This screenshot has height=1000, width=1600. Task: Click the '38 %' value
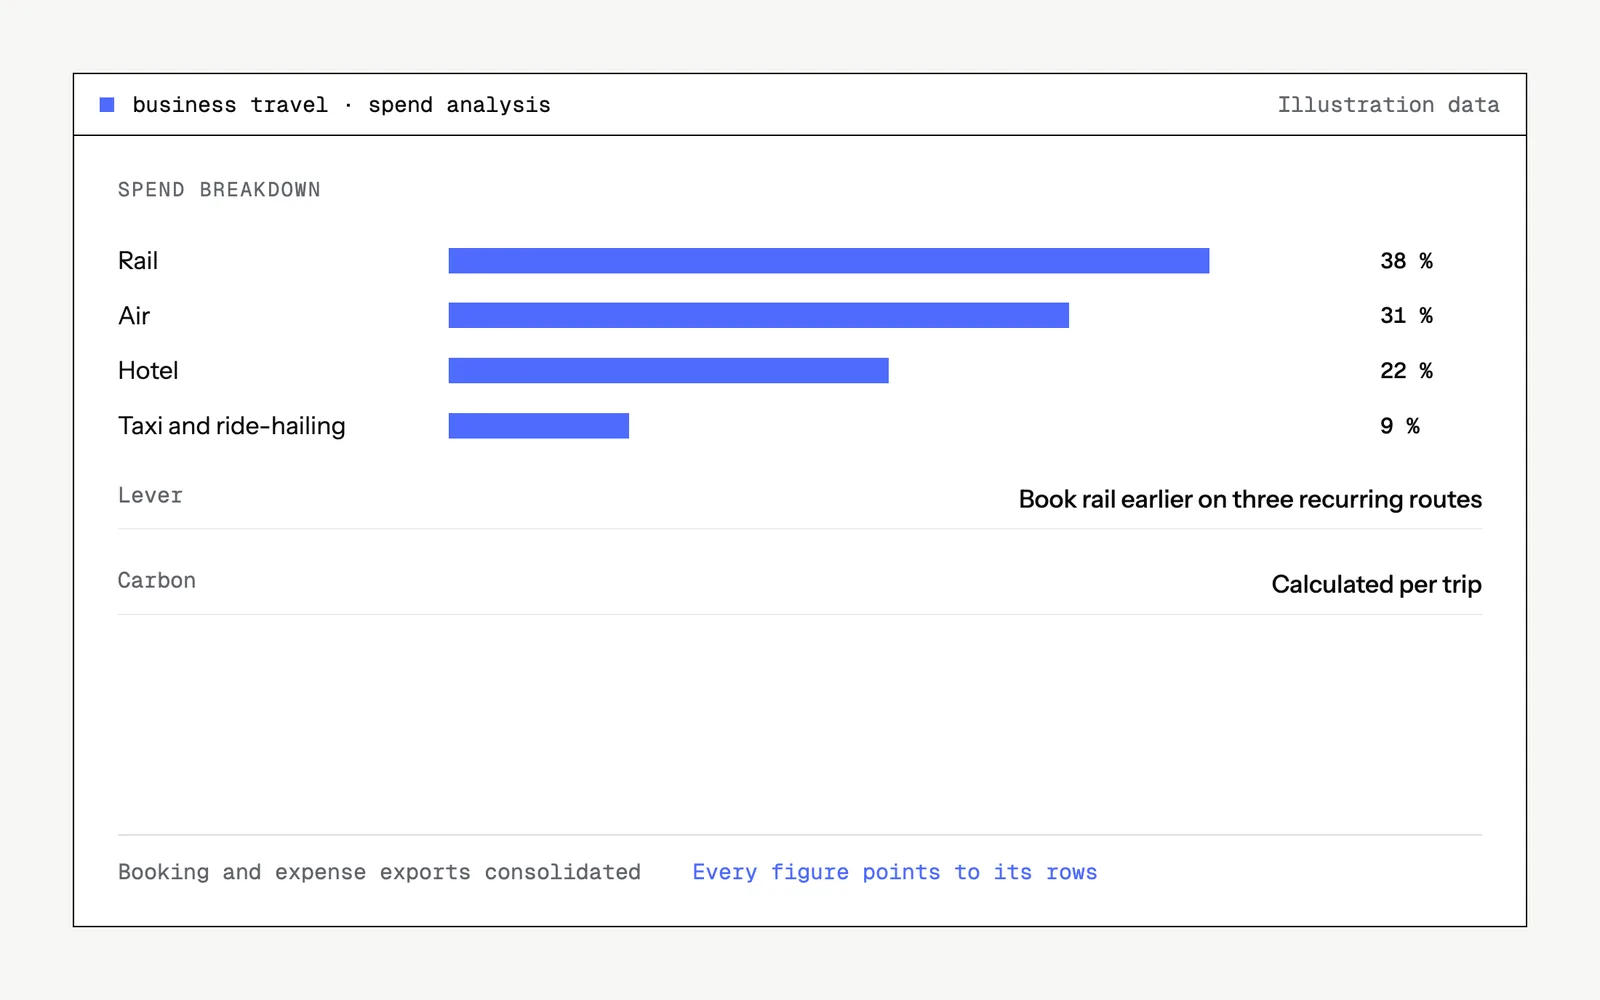click(1406, 261)
